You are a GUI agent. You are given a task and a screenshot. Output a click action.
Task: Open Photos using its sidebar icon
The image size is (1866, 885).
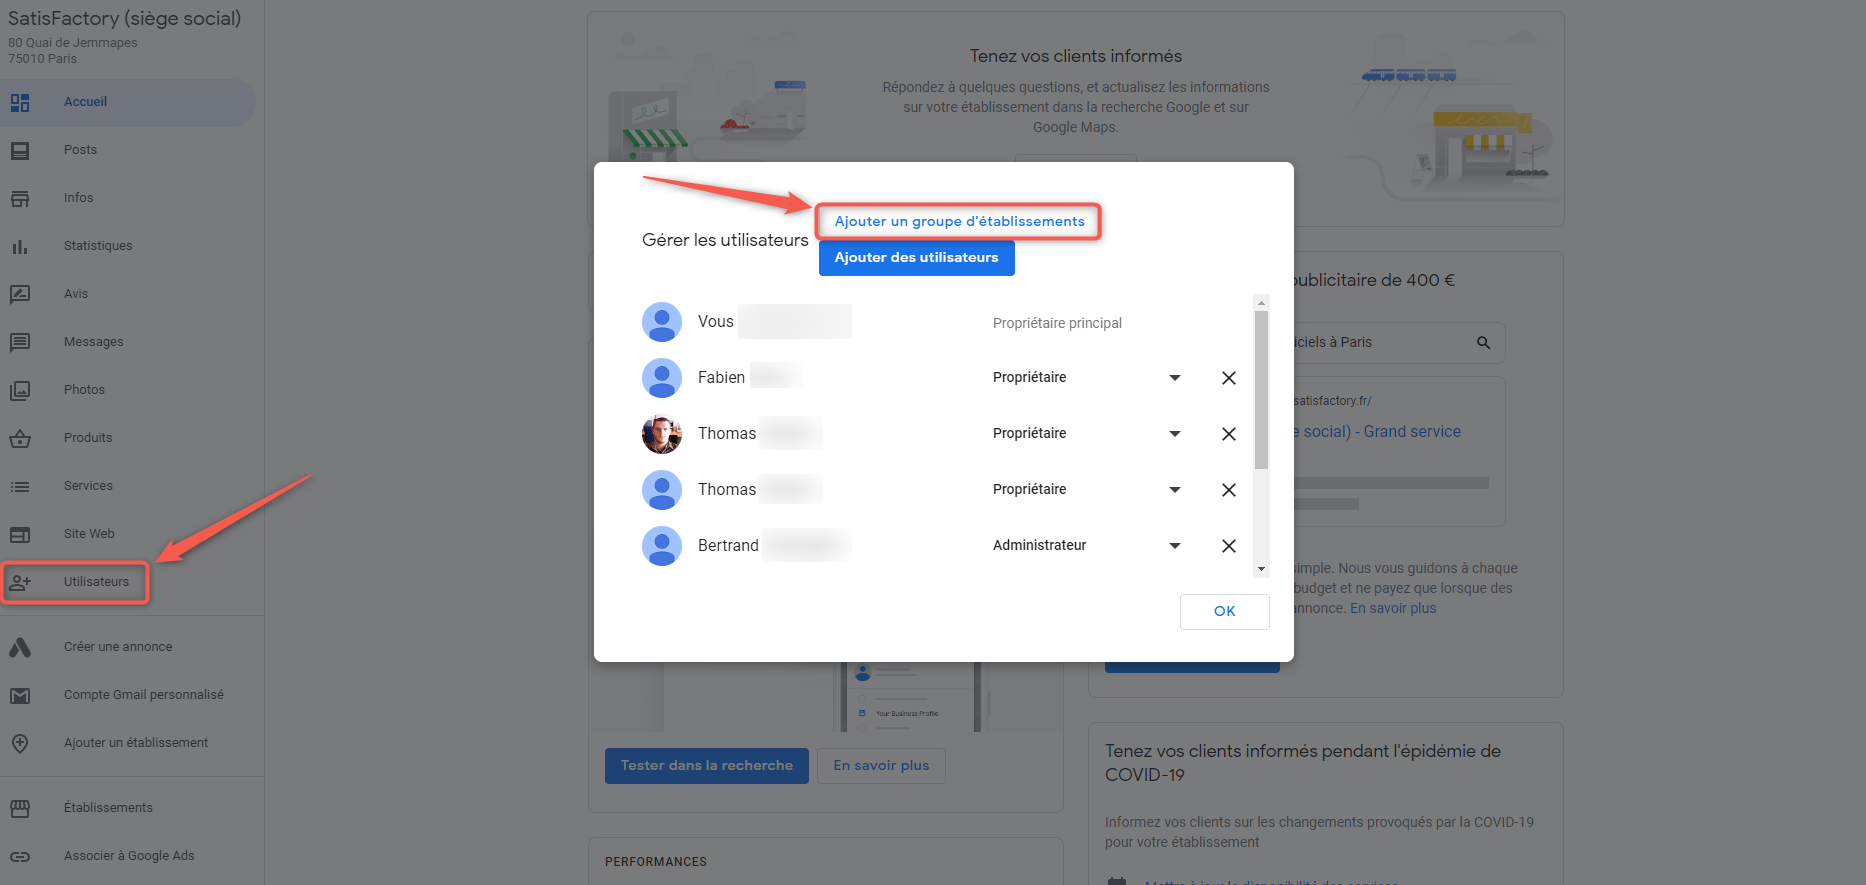click(20, 390)
